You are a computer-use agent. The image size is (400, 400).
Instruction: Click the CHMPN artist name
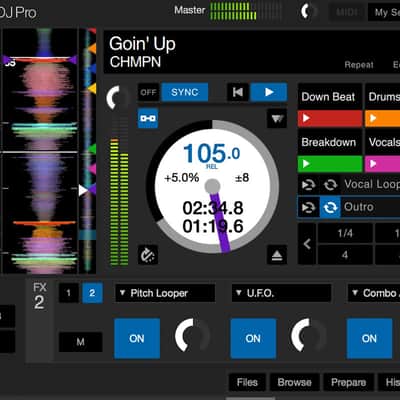135,62
